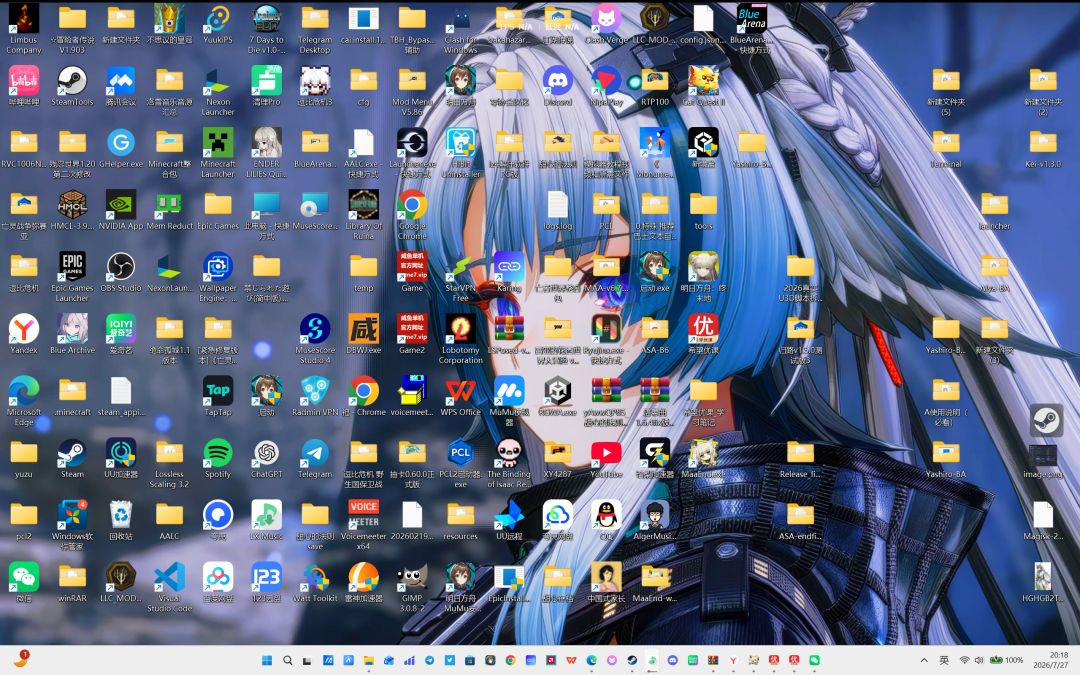
Task: Open the ENDER LILIES shortcut
Action: [267, 152]
